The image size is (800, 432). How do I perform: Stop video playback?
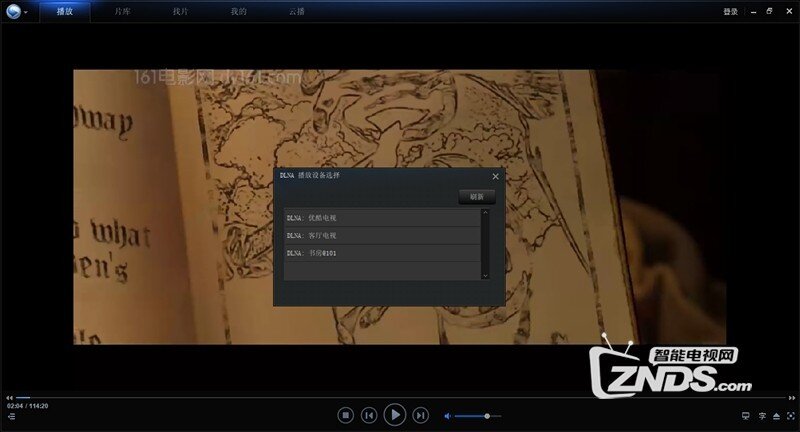point(345,415)
